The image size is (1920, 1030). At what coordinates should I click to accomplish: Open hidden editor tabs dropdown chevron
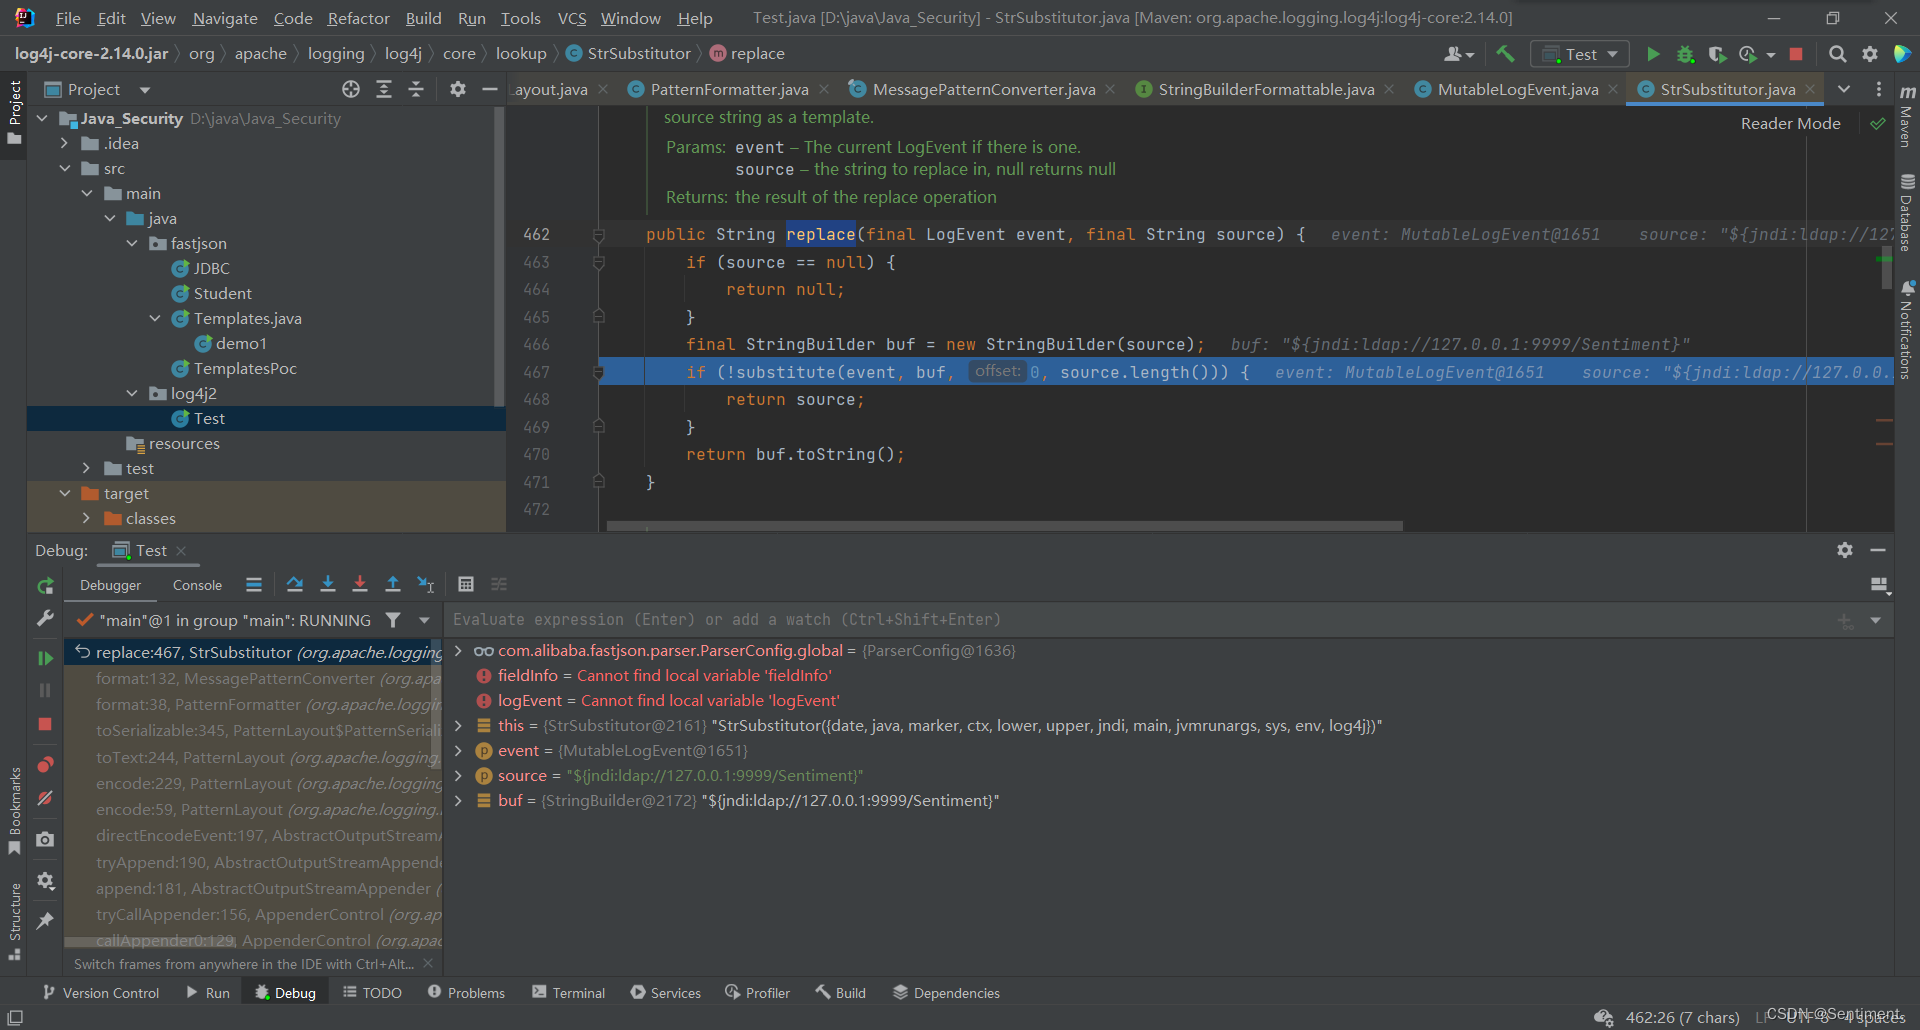click(1844, 89)
